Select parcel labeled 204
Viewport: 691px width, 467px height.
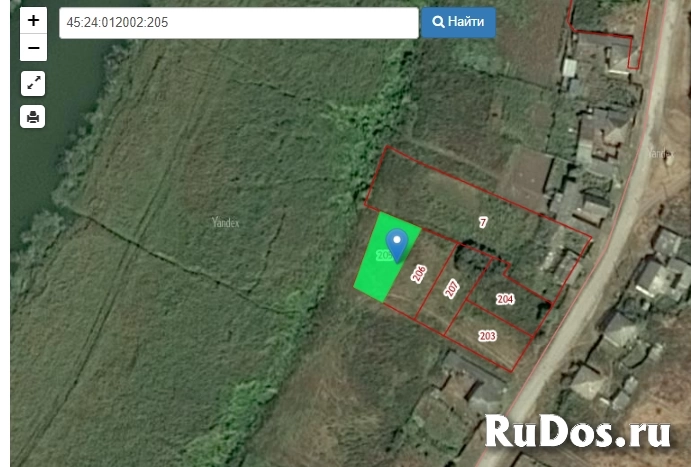click(505, 298)
